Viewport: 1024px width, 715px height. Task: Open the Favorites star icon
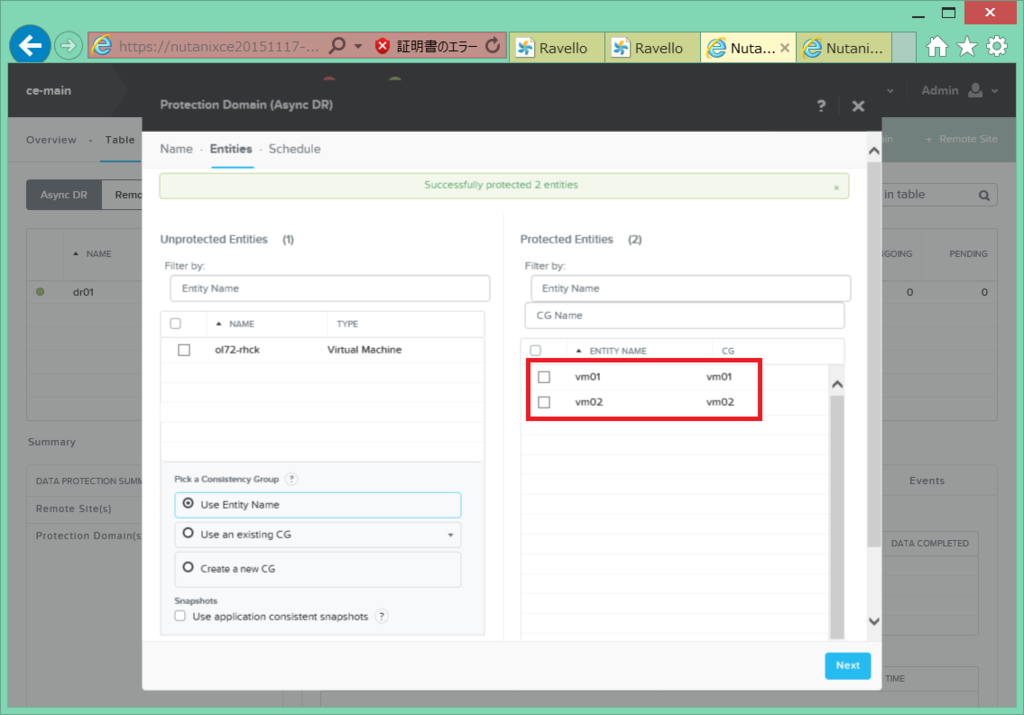pos(967,46)
